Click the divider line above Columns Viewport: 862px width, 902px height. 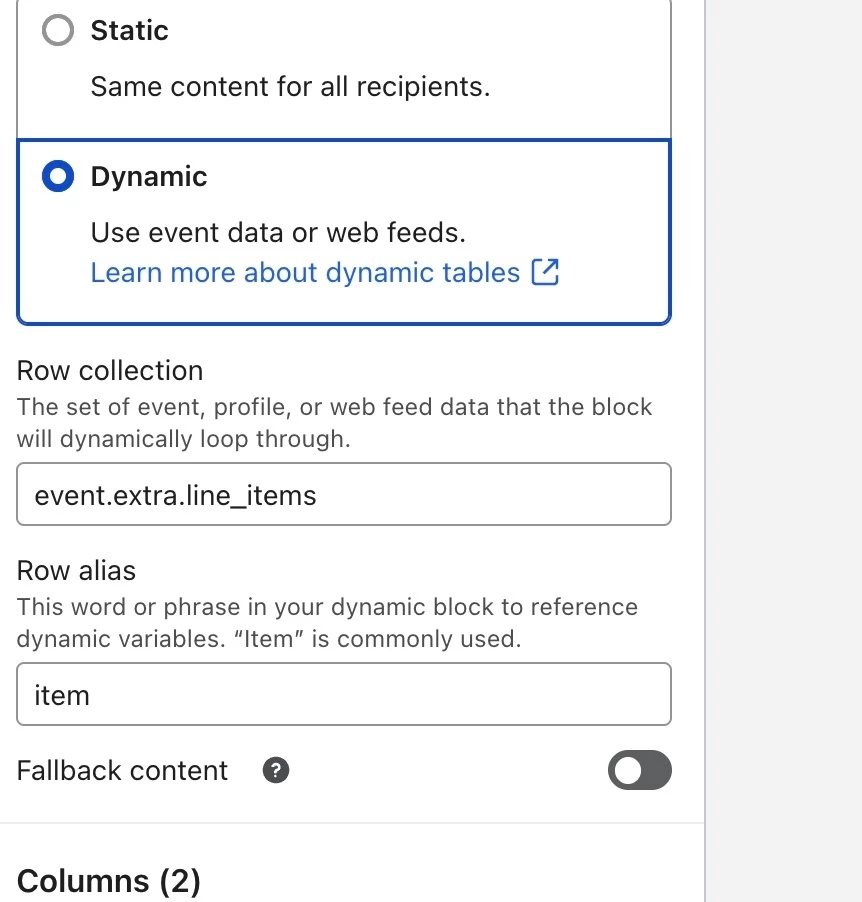point(352,823)
